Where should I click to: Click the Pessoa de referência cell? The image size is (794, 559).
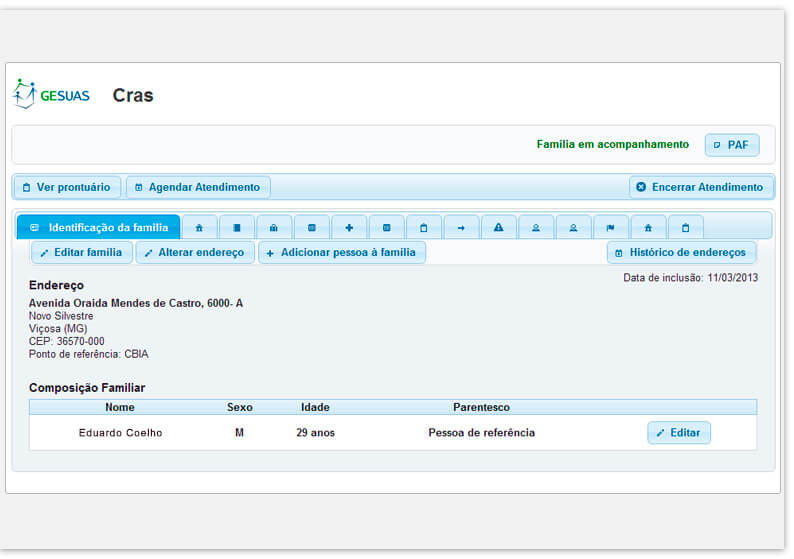click(x=482, y=433)
